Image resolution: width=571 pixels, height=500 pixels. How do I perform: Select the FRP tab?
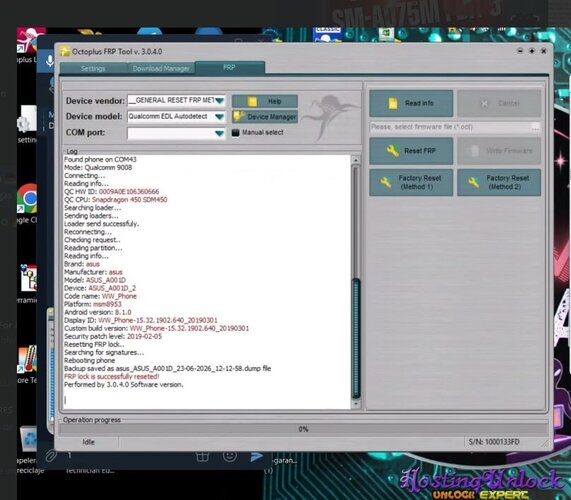click(x=229, y=67)
